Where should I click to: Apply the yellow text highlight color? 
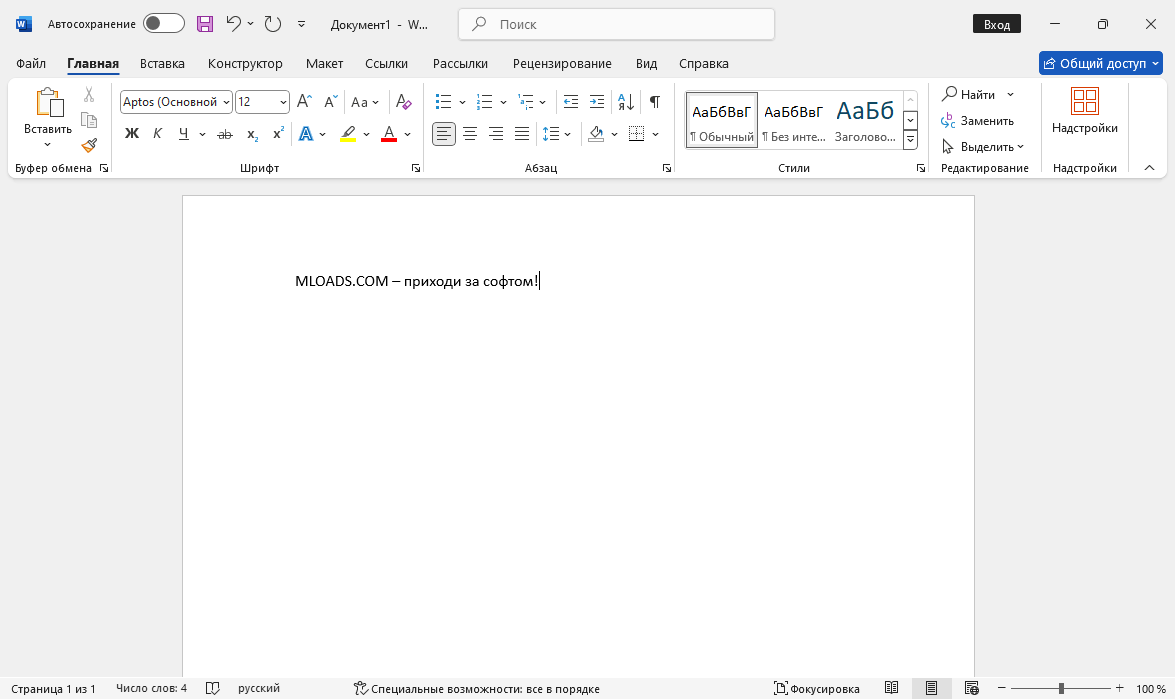(x=348, y=134)
